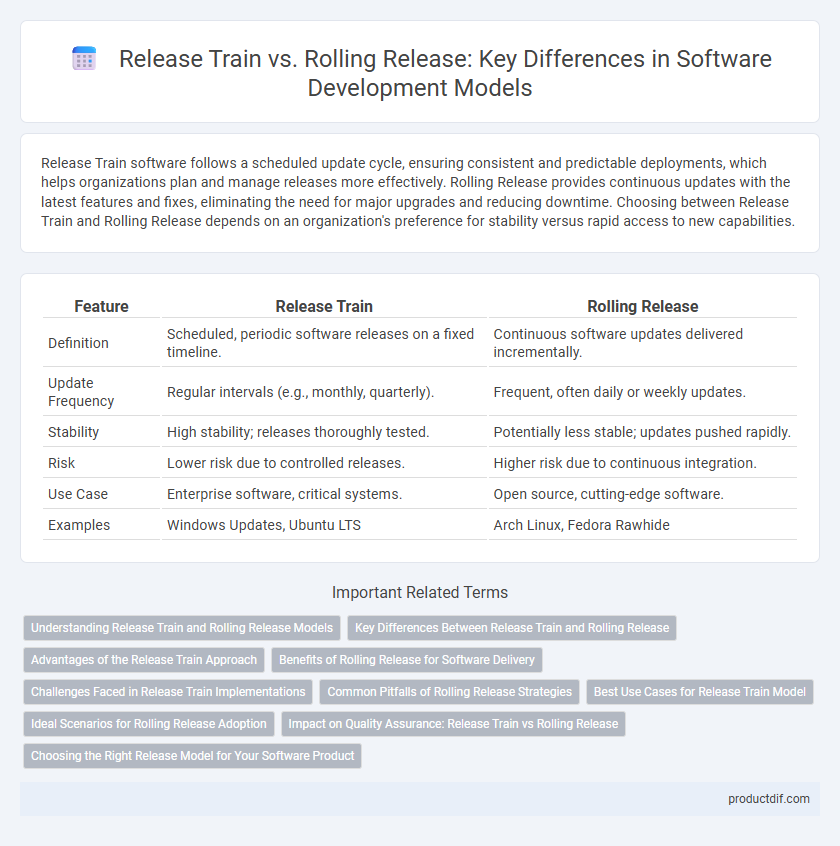Click the 'Important Related Terms' heading
The height and width of the screenshot is (846, 840).
coord(420,592)
